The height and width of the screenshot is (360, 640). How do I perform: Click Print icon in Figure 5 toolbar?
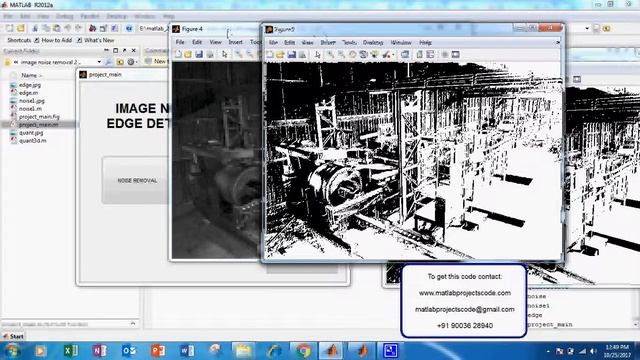[x=302, y=54]
